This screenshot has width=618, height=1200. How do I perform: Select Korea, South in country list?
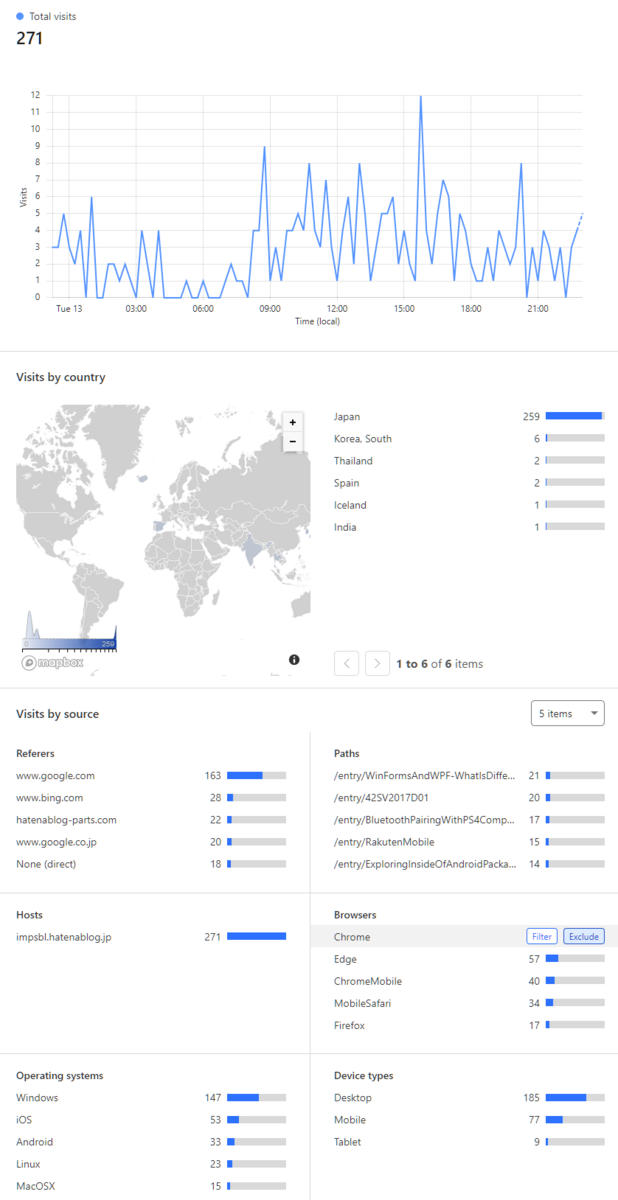pos(469,438)
